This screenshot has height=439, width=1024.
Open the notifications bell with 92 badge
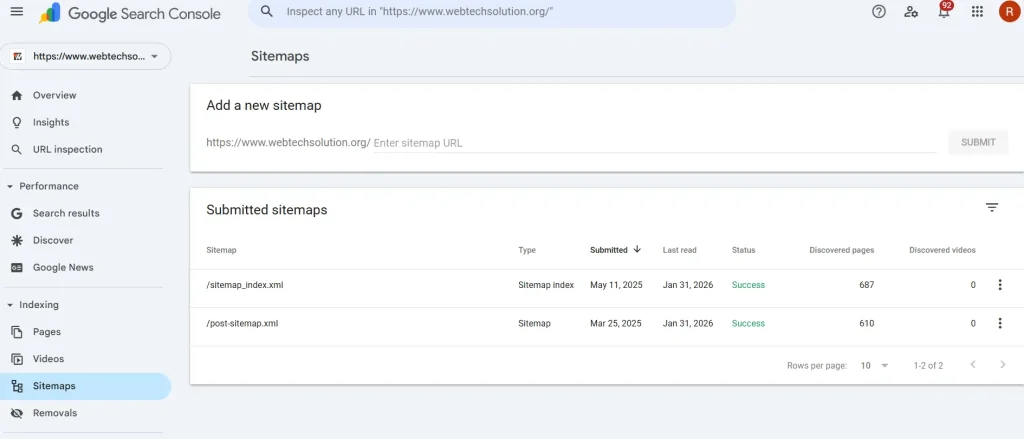click(x=944, y=10)
